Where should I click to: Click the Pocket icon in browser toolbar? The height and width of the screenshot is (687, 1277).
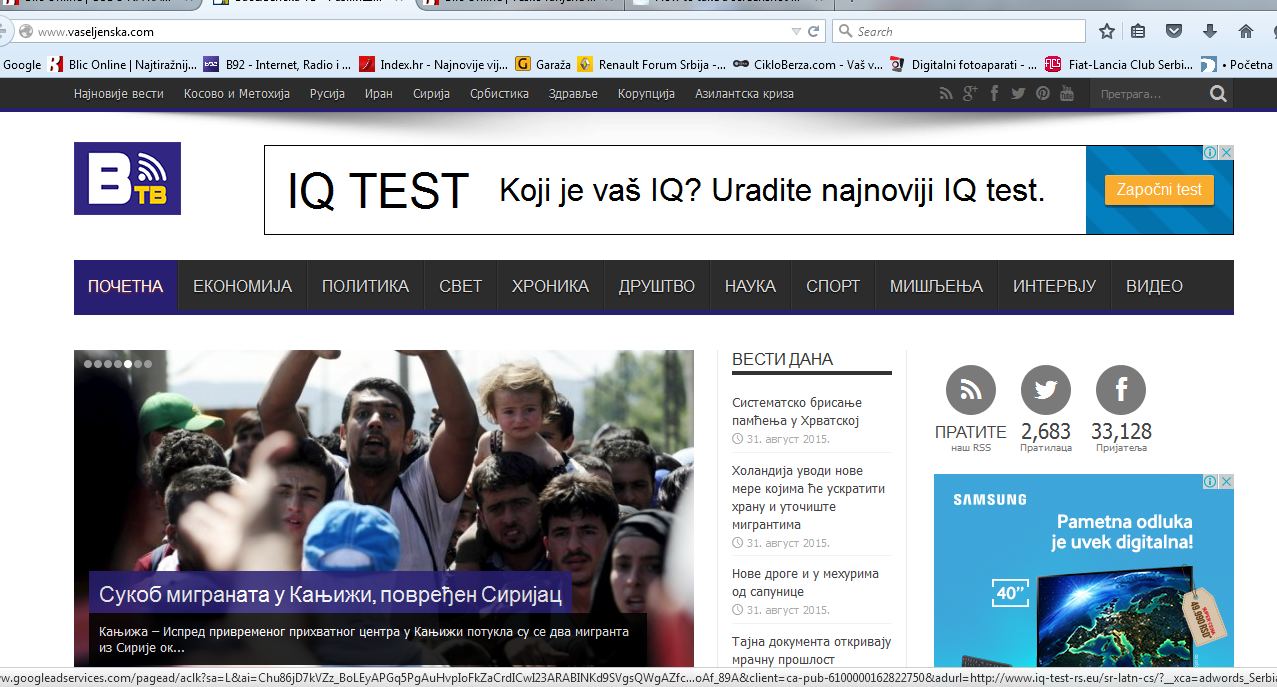[1175, 31]
